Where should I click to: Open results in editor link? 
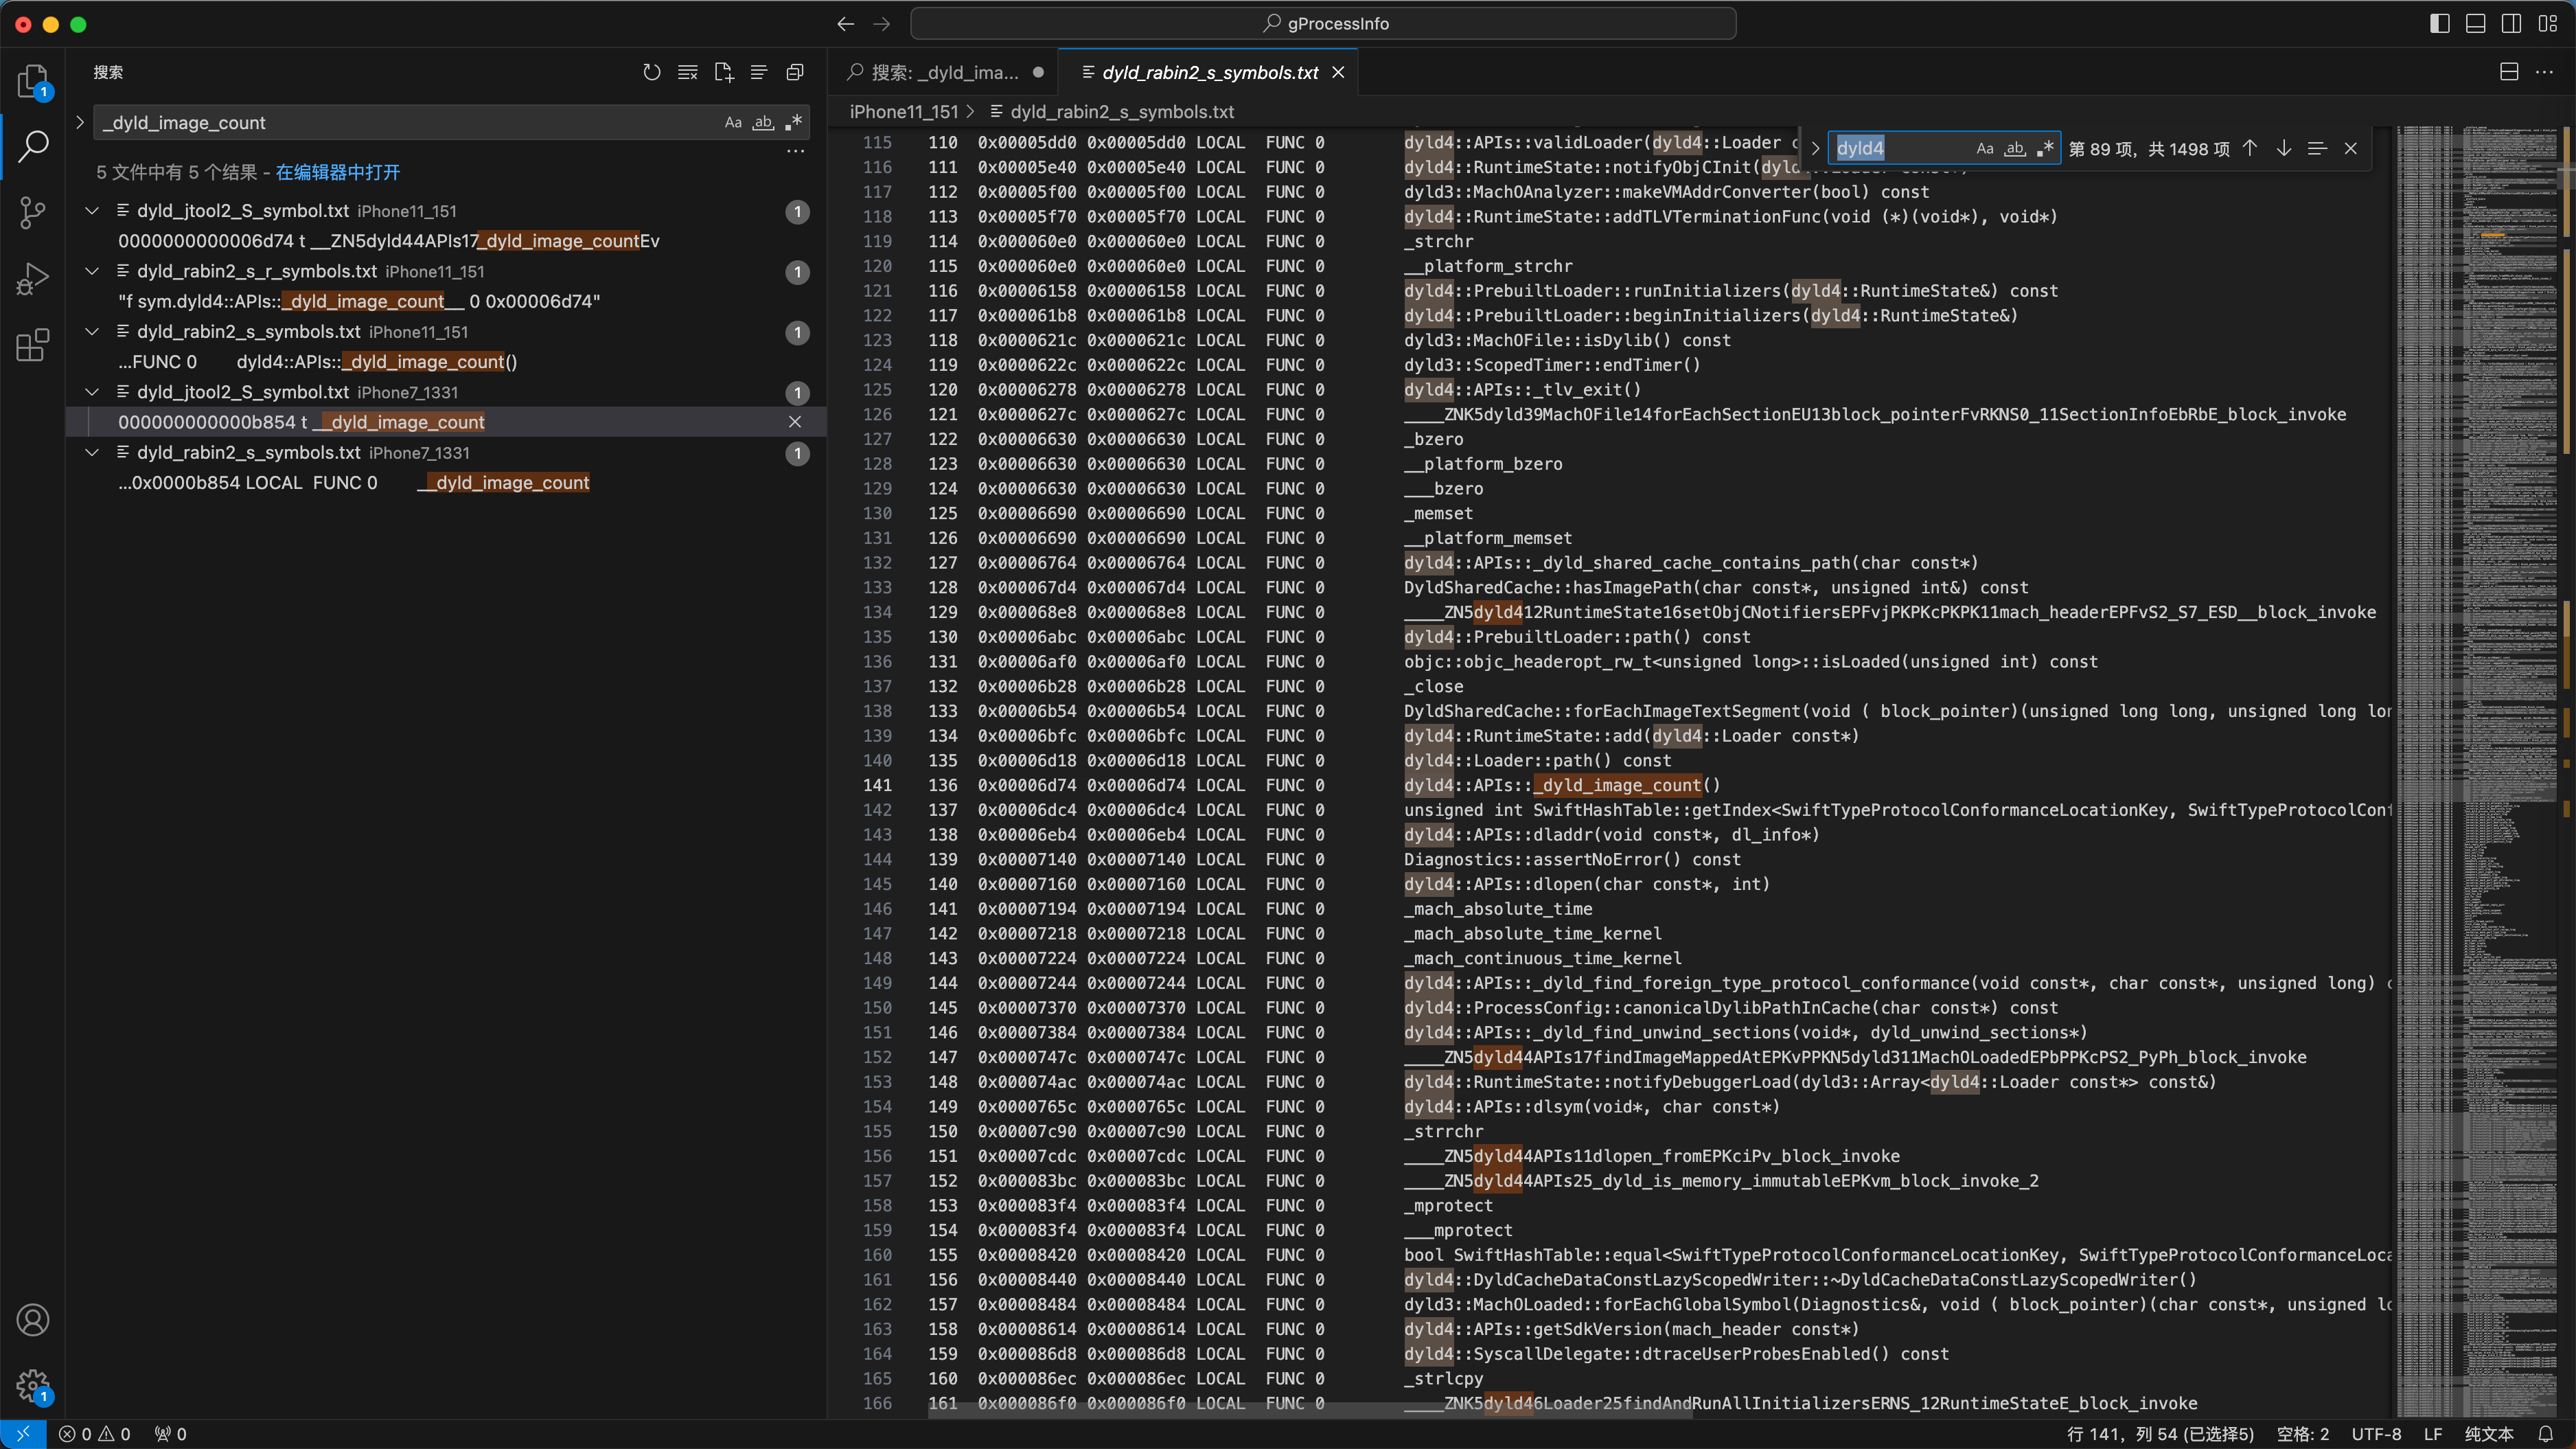337,173
